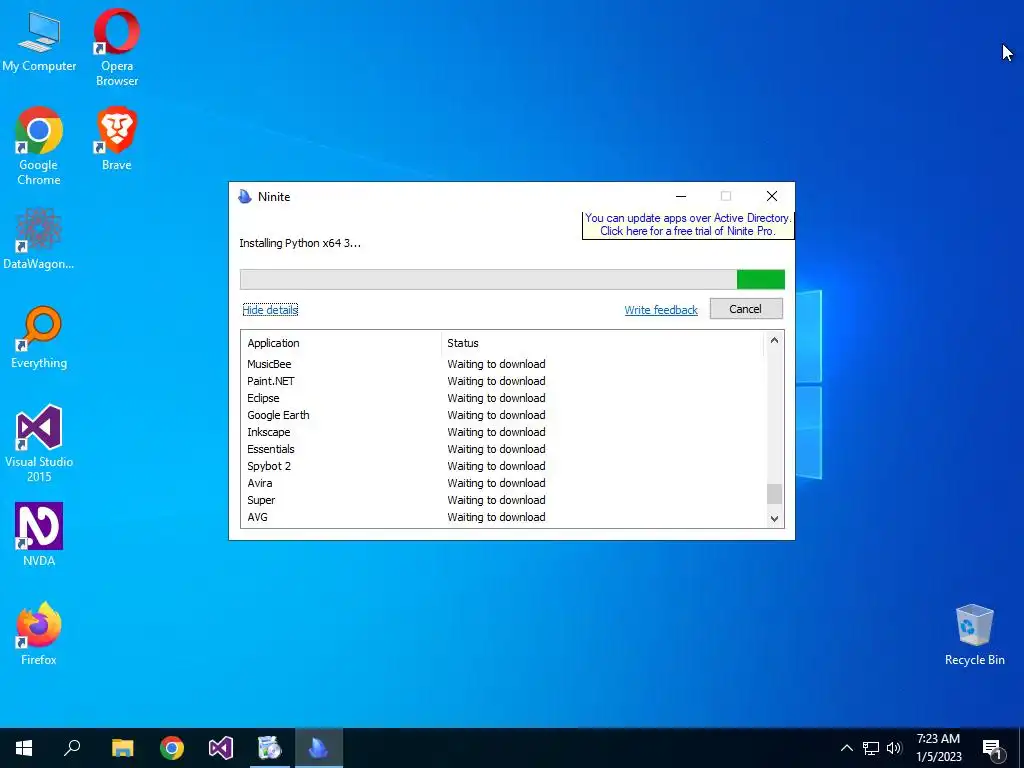1024x768 pixels.
Task: Click Hide details link
Action: 270,310
